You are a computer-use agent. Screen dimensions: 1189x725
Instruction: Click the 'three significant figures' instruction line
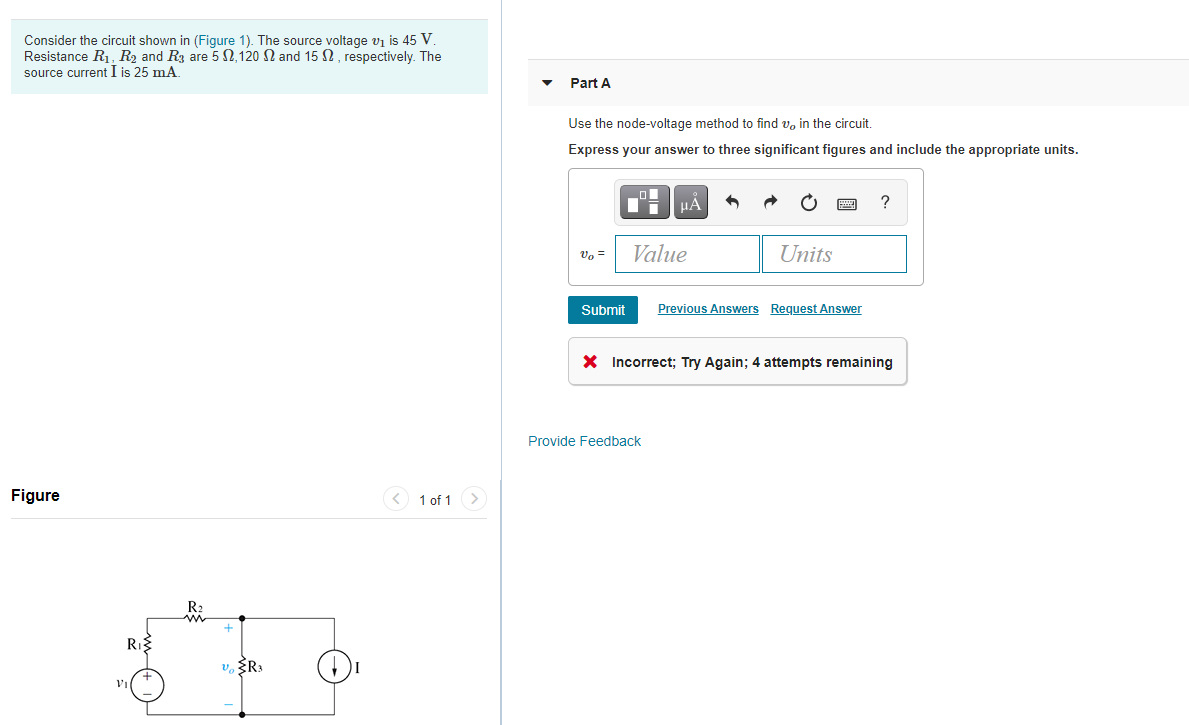(x=824, y=149)
